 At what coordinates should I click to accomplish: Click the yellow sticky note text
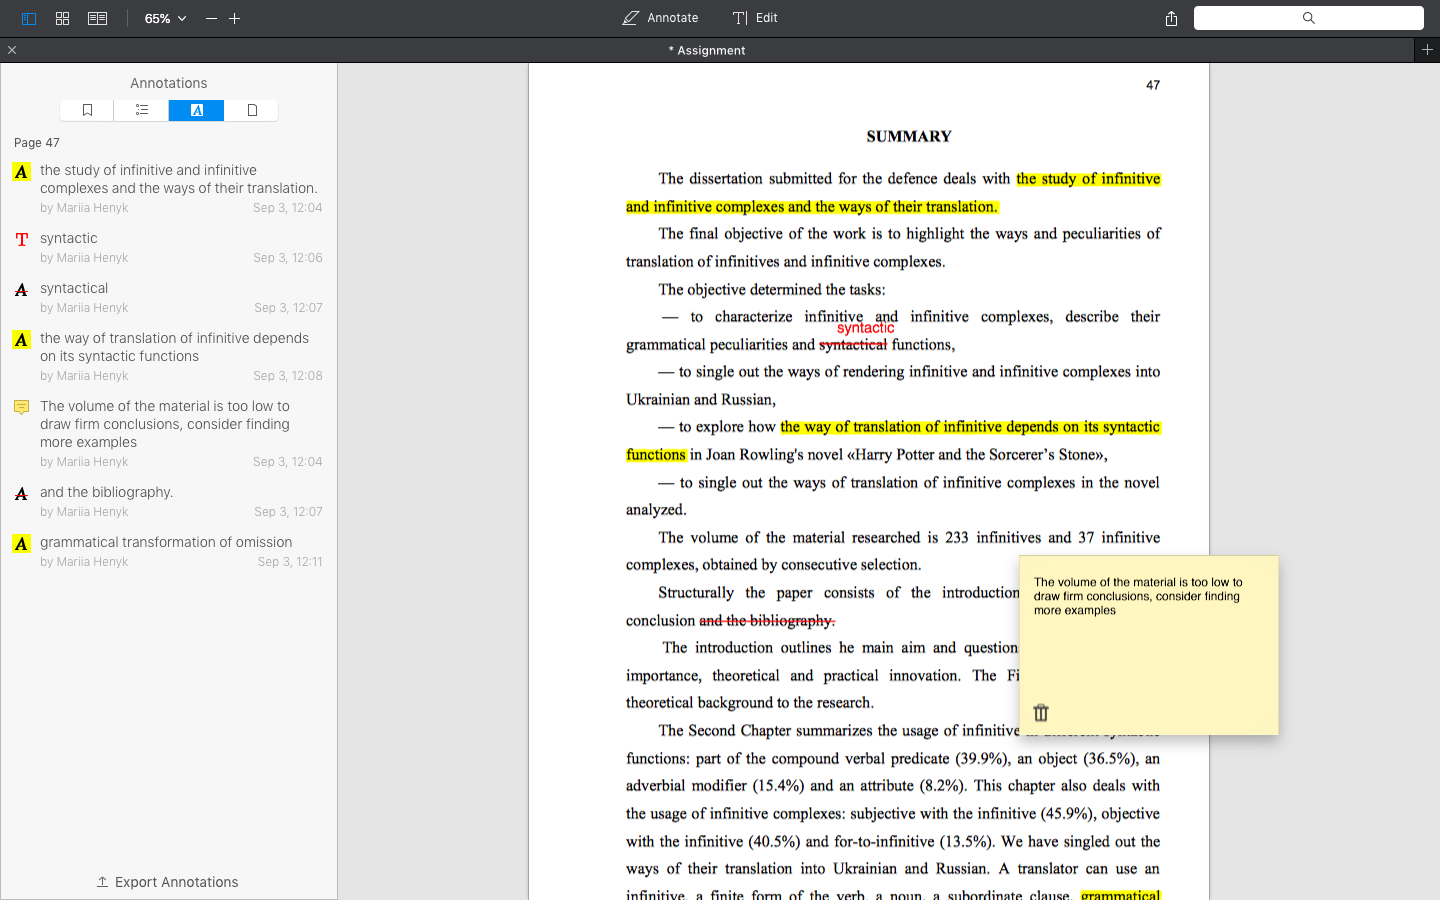point(1138,596)
